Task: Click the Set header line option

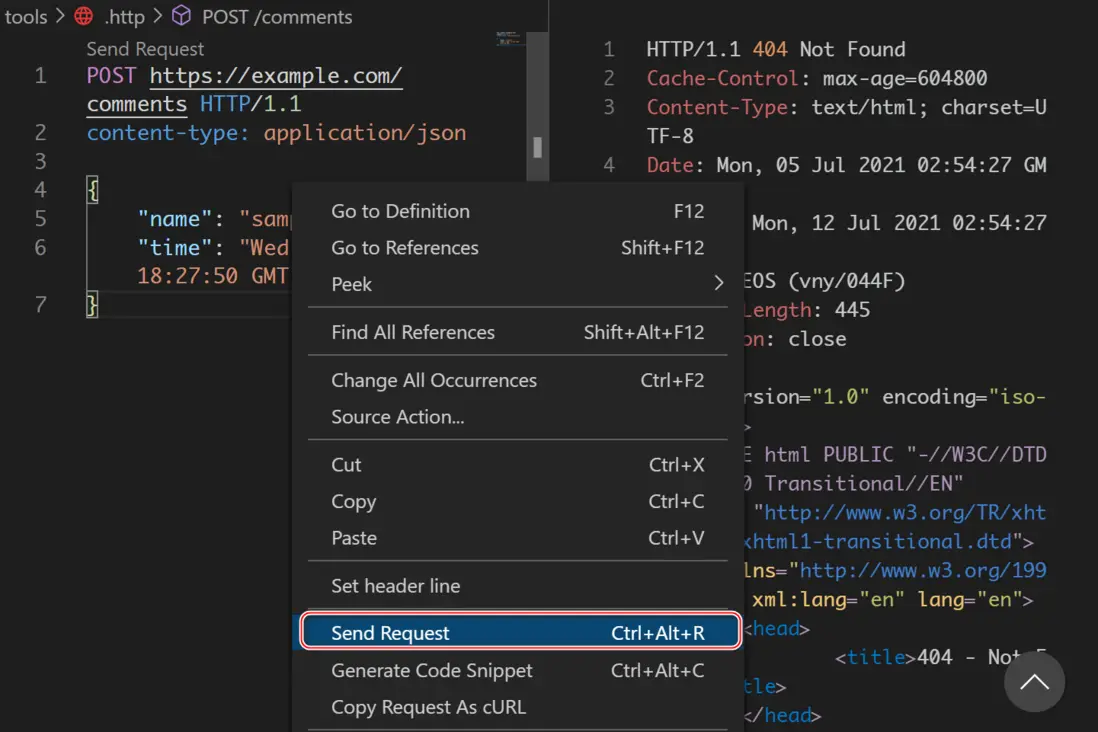Action: click(396, 586)
